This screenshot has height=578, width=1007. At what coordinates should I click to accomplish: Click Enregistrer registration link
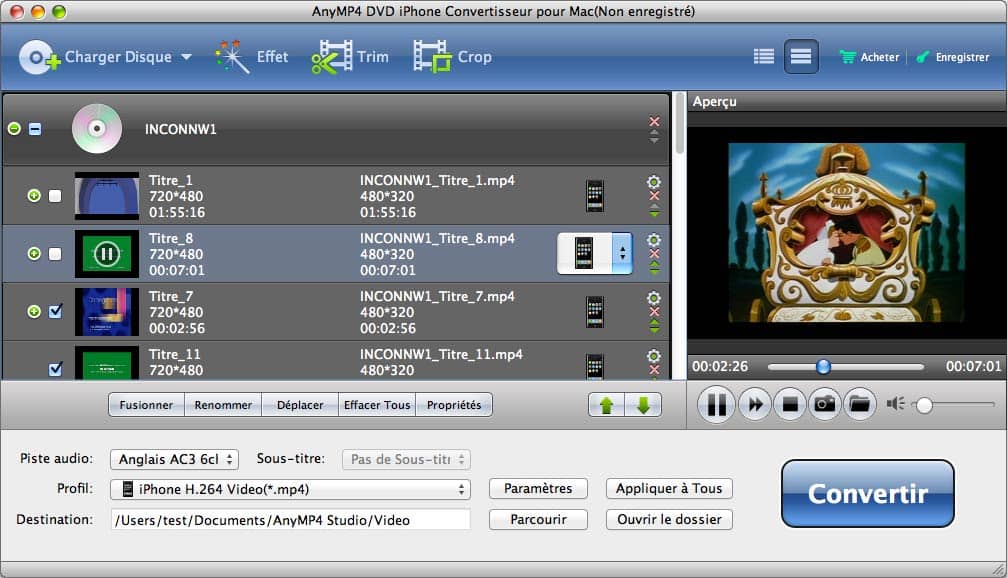[953, 57]
